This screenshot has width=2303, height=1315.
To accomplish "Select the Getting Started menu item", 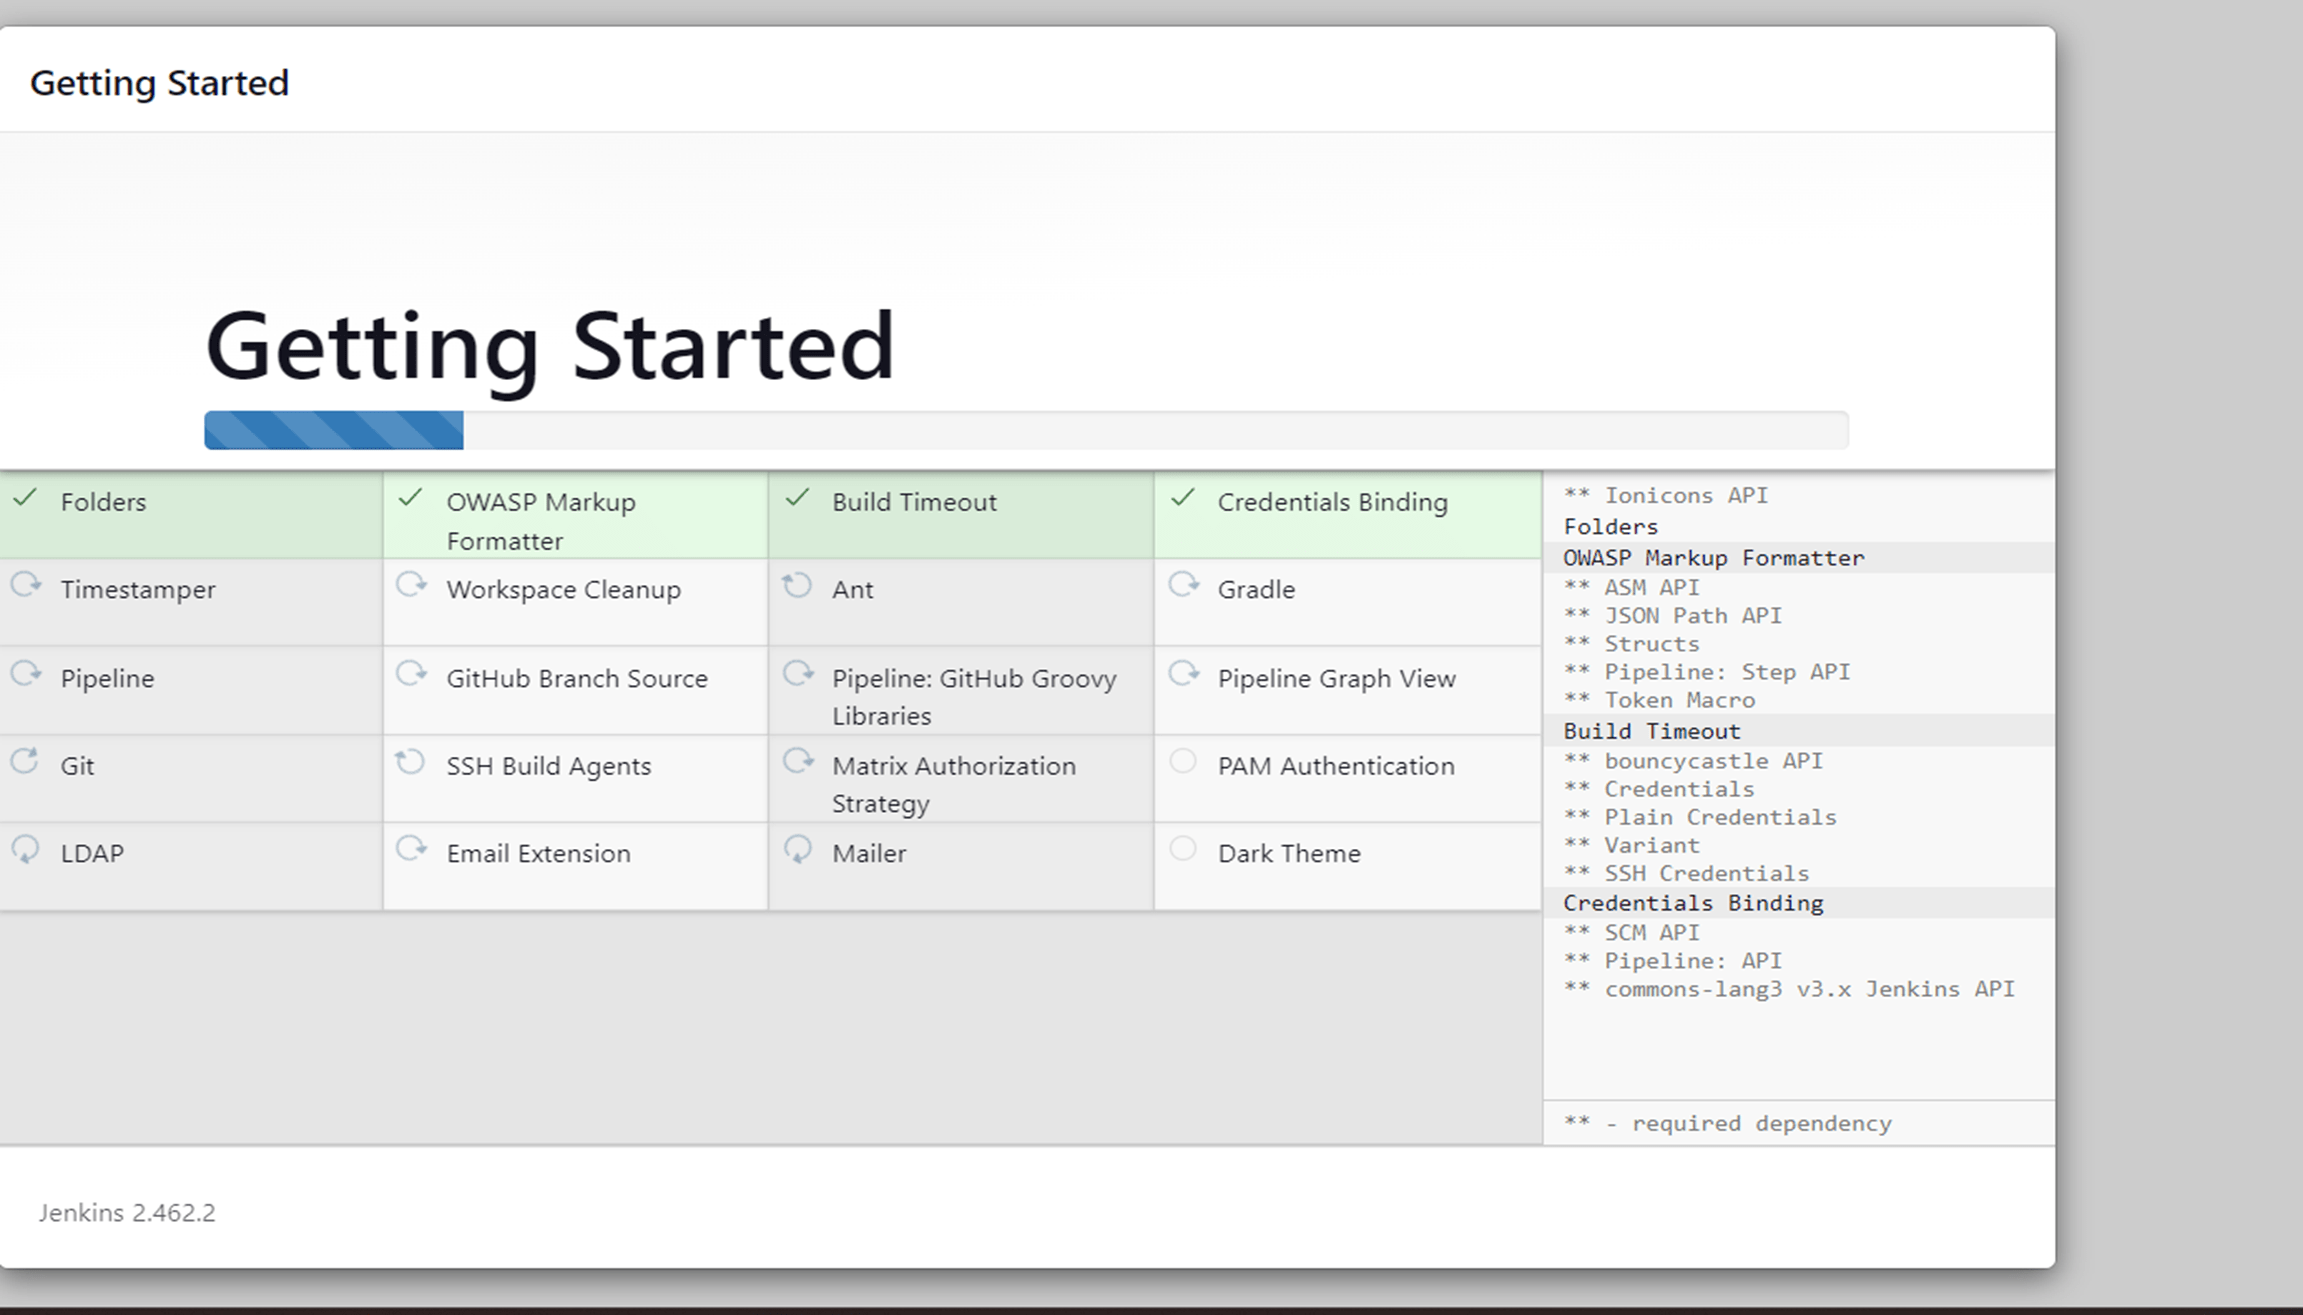I will click(160, 81).
